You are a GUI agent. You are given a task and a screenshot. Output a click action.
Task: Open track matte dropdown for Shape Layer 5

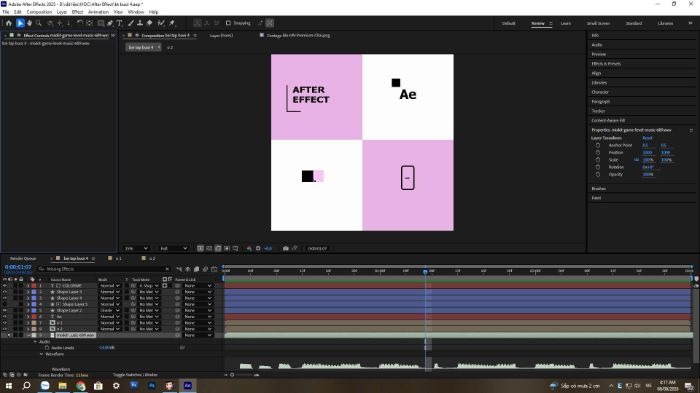(x=149, y=292)
